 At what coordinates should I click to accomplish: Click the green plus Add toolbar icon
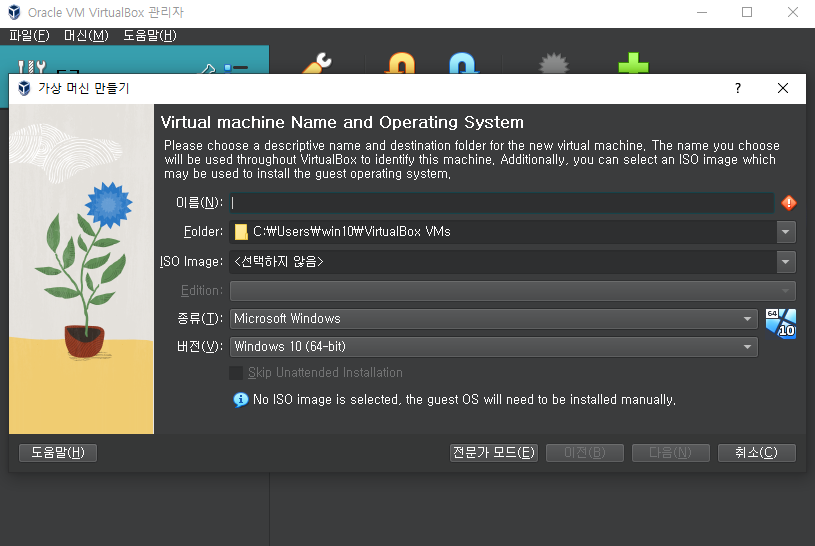click(x=634, y=62)
